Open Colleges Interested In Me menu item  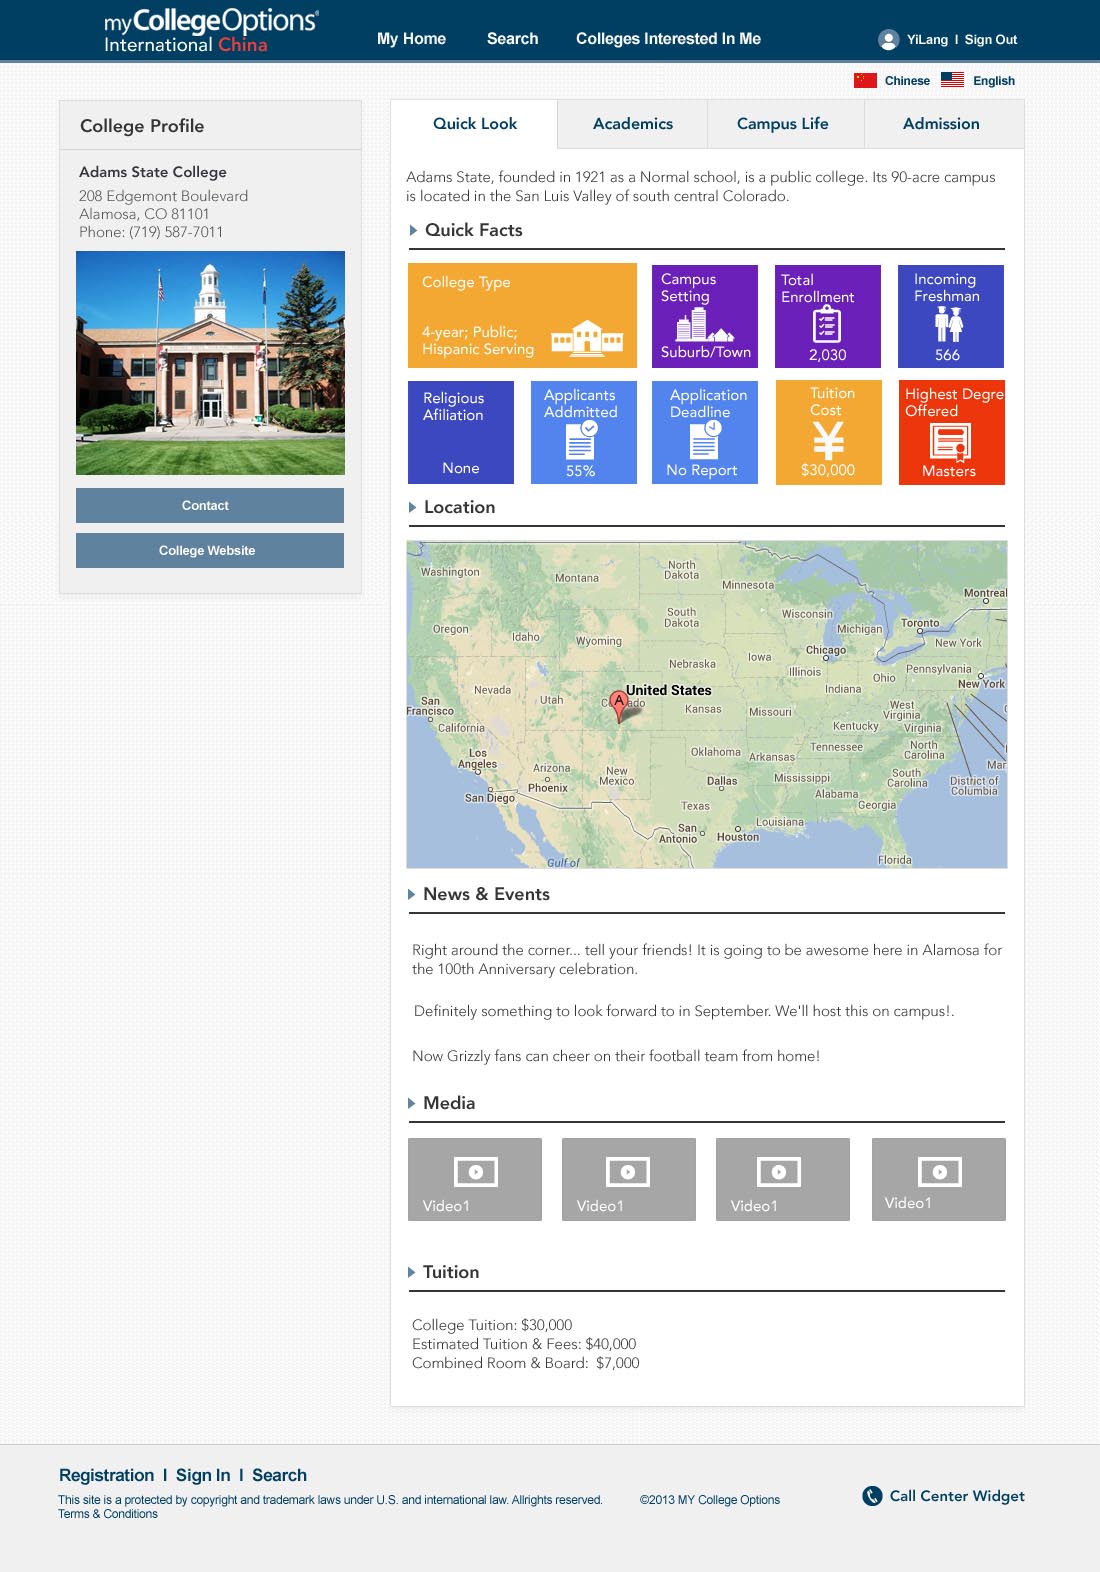[668, 39]
